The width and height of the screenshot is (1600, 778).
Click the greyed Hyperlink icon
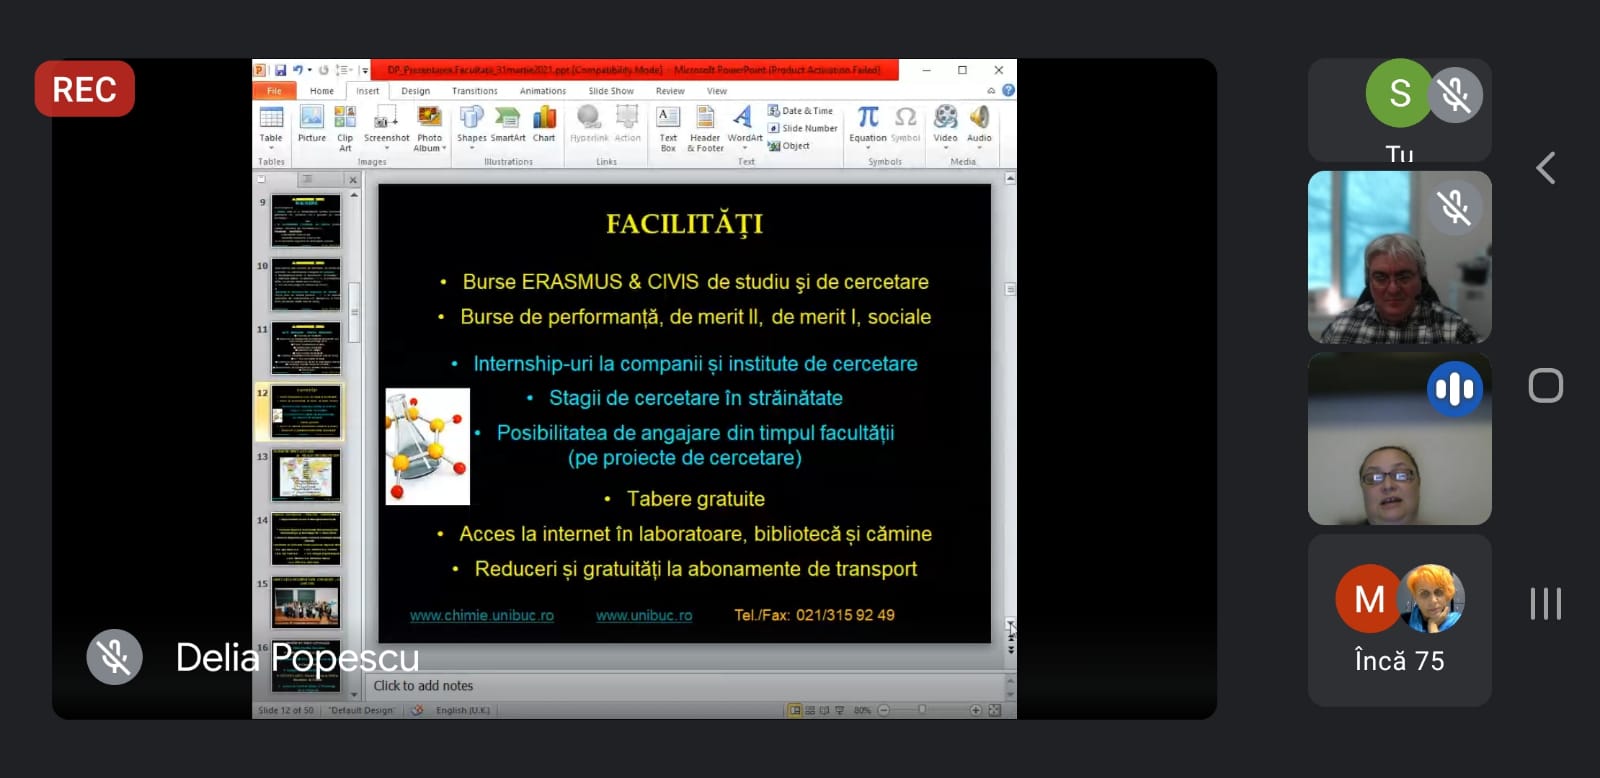[x=588, y=117]
